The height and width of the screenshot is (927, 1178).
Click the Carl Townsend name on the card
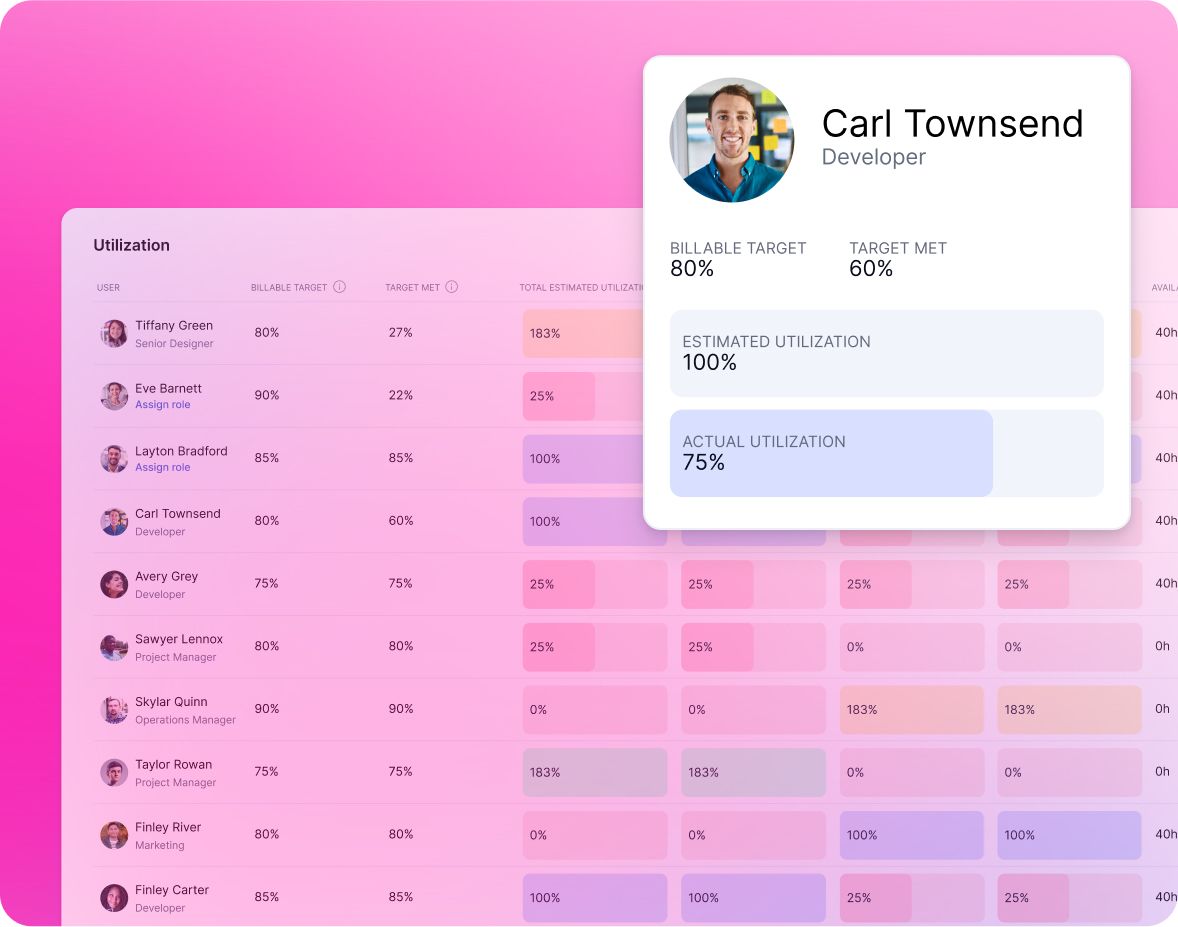(x=952, y=124)
